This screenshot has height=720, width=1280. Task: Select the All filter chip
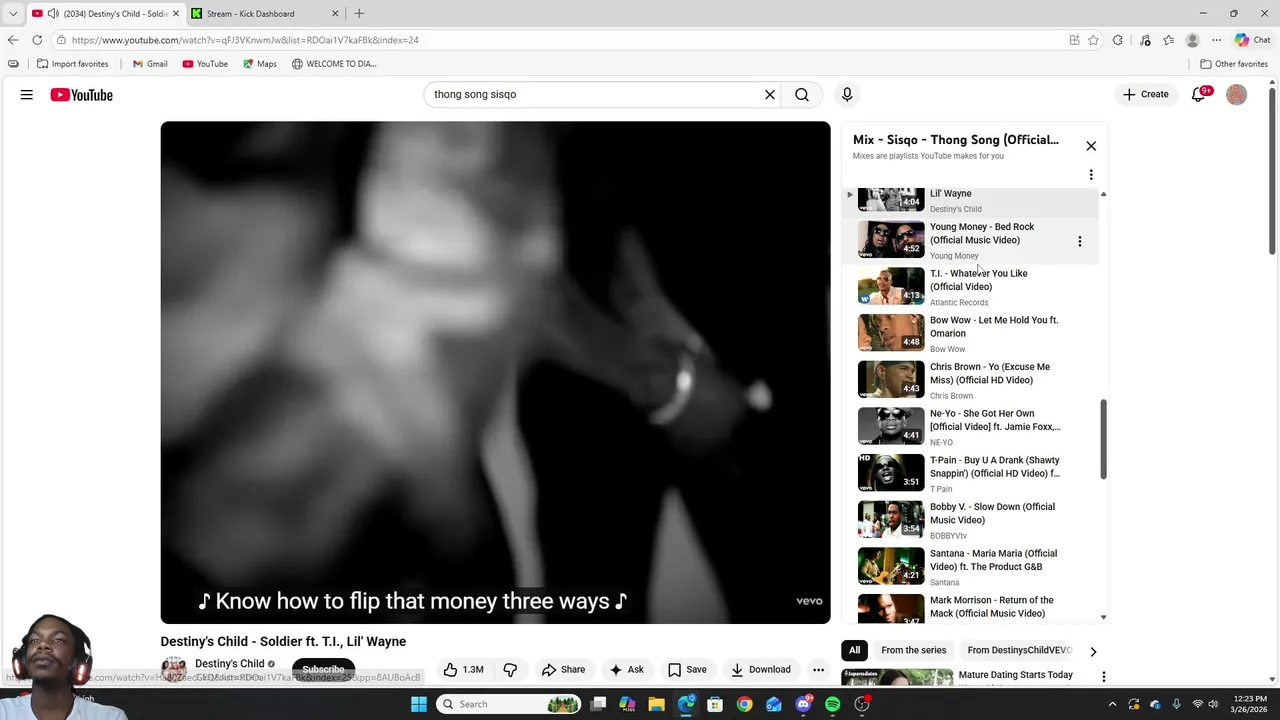pos(854,650)
